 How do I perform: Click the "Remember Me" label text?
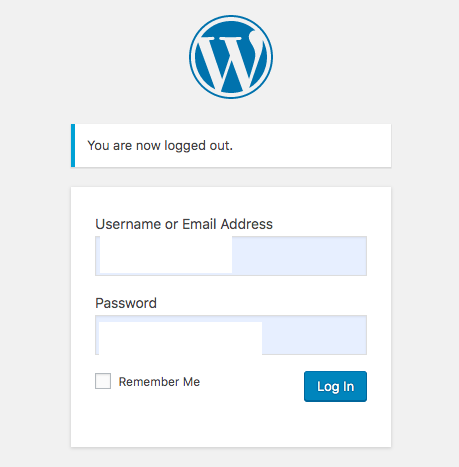pyautogui.click(x=159, y=382)
